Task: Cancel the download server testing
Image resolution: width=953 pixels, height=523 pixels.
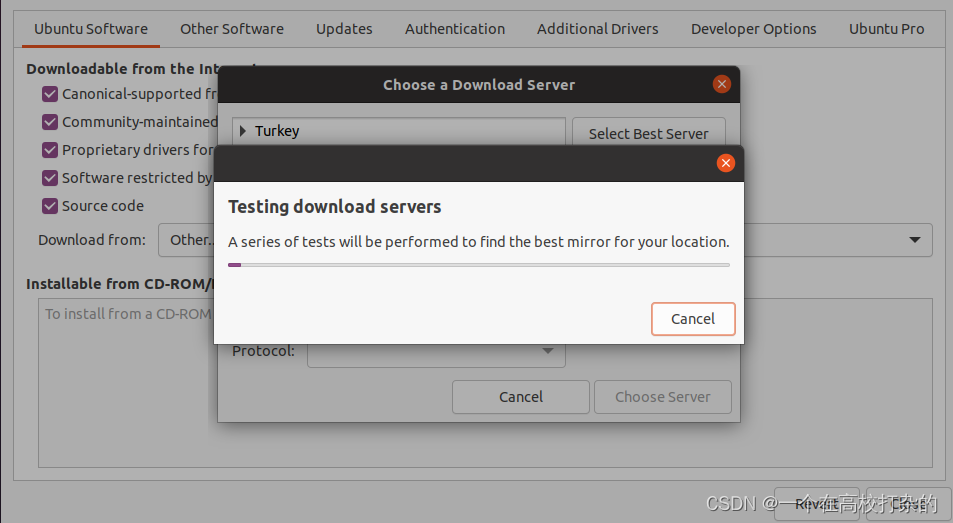Action: tap(693, 319)
